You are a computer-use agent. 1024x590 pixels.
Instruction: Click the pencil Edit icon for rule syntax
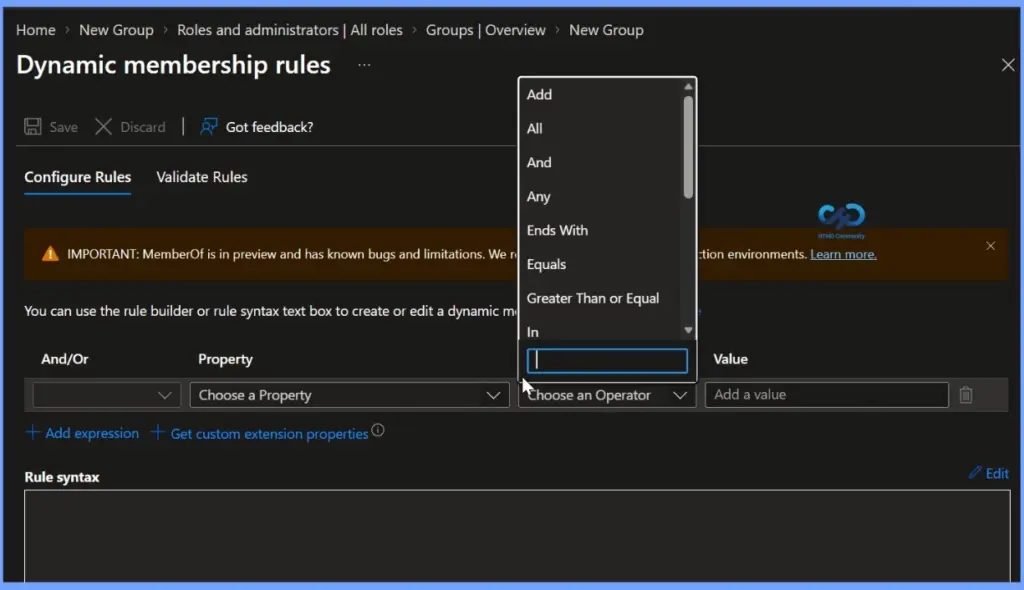point(975,472)
